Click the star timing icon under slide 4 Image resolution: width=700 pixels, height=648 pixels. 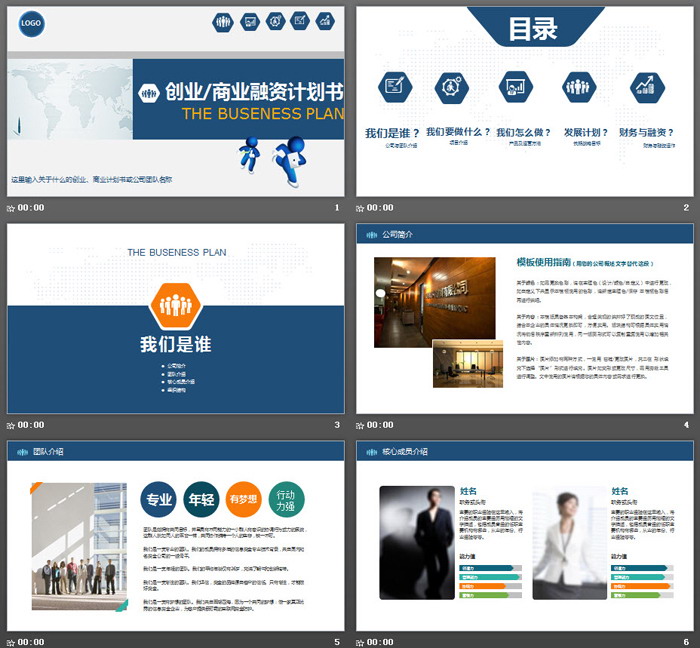pyautogui.click(x=360, y=425)
